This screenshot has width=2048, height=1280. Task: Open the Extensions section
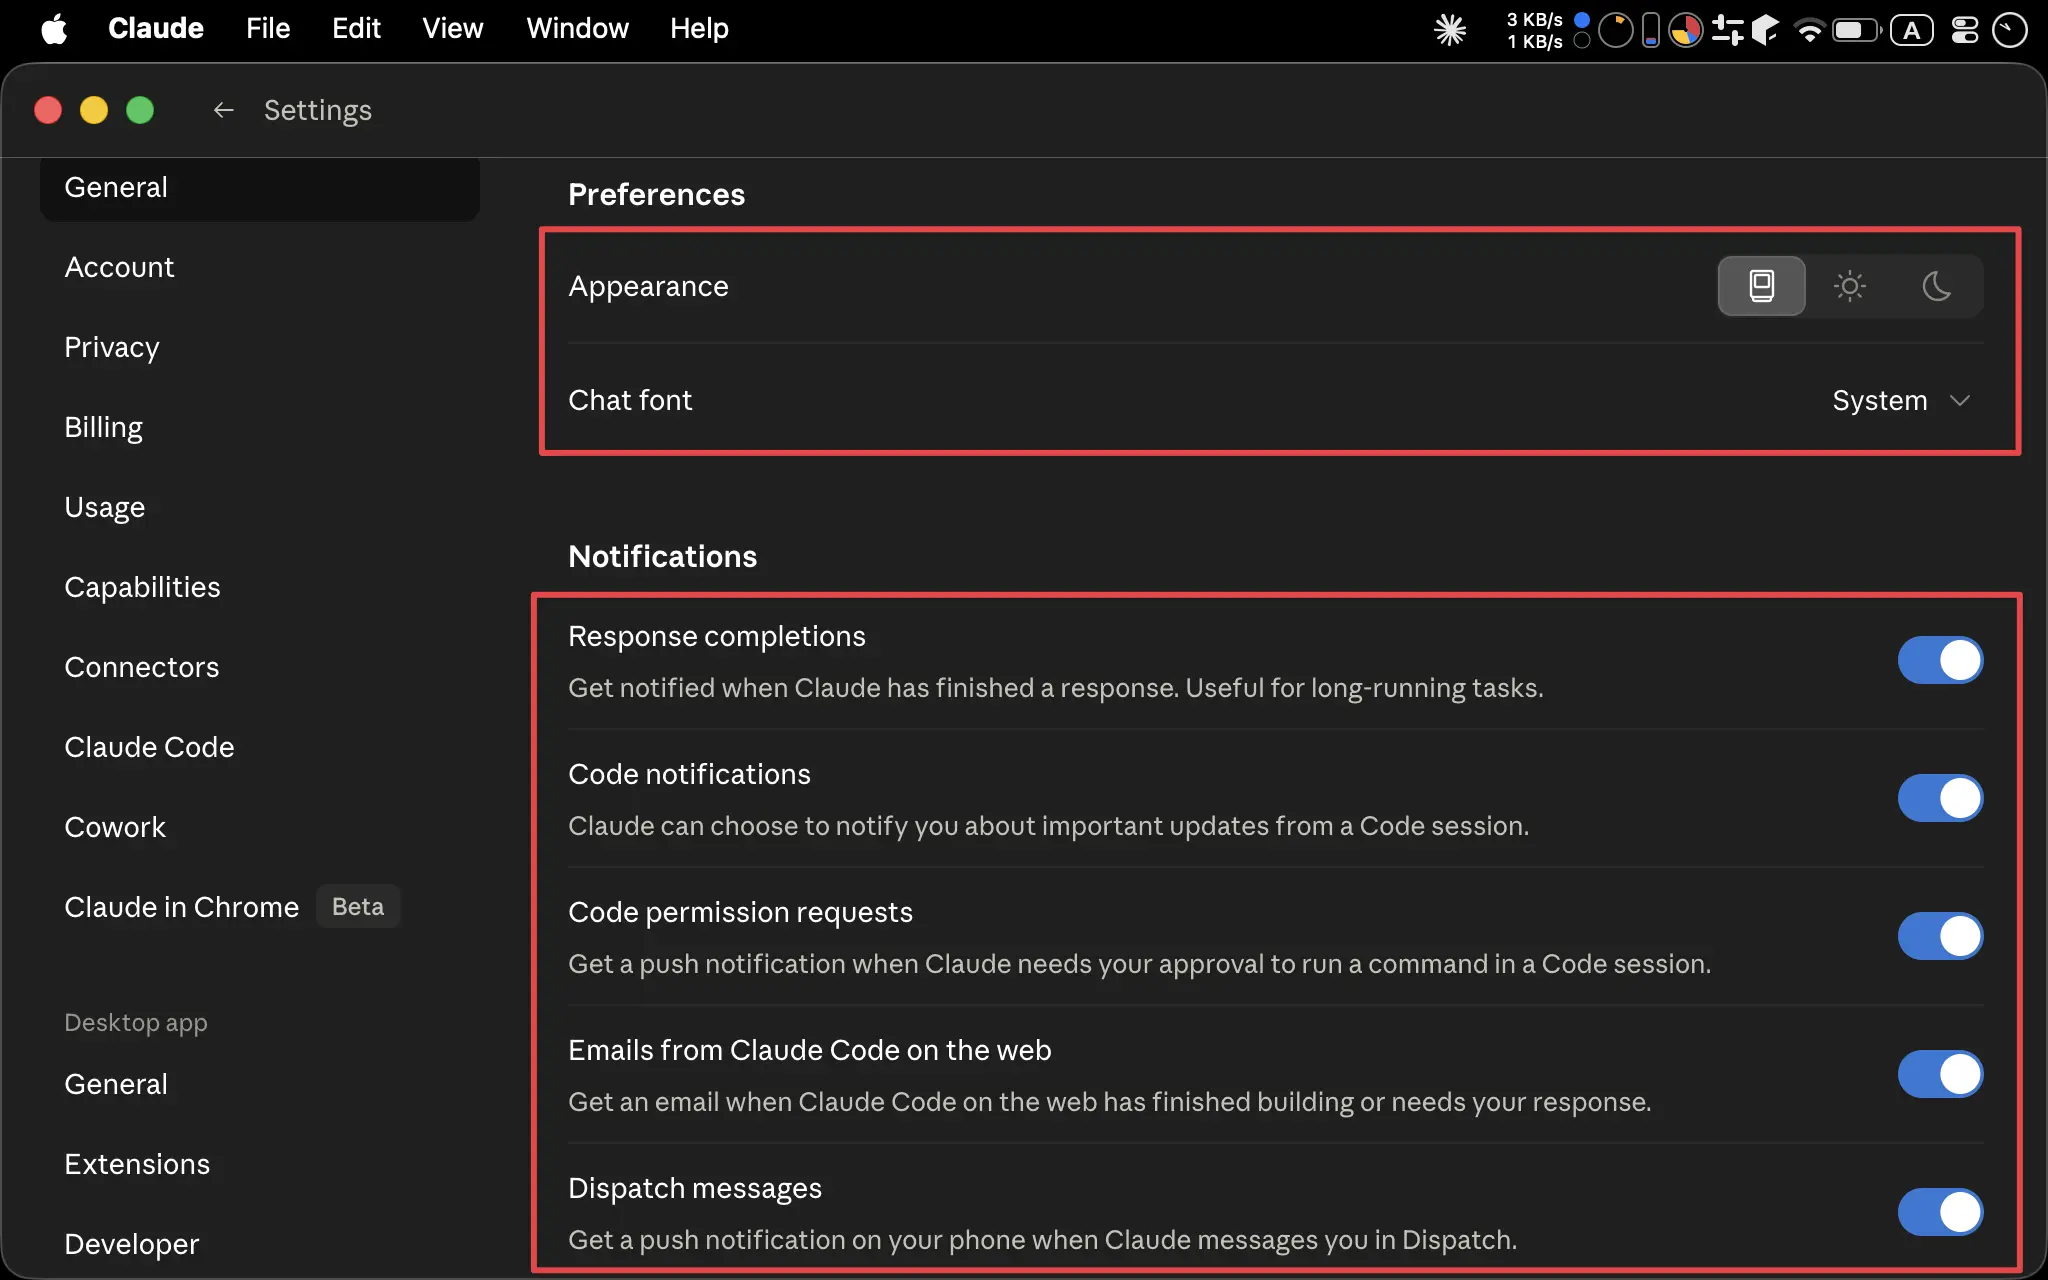click(260, 1164)
